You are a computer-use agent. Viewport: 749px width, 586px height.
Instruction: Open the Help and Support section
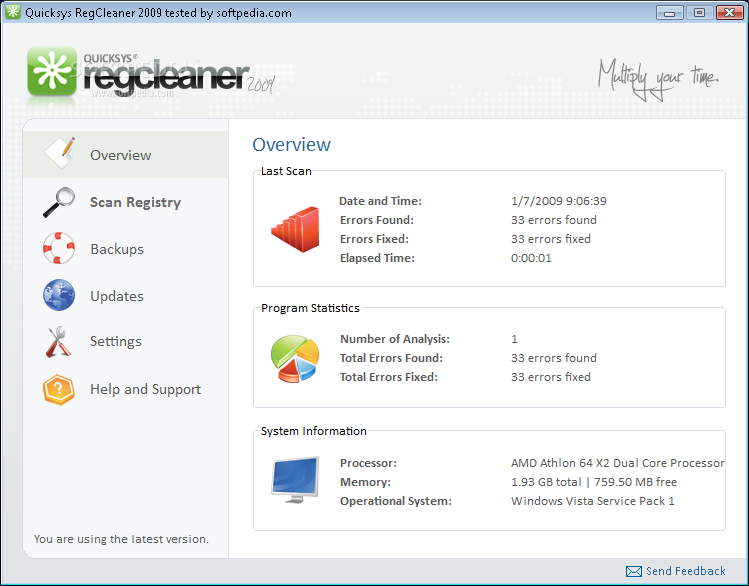tap(146, 389)
